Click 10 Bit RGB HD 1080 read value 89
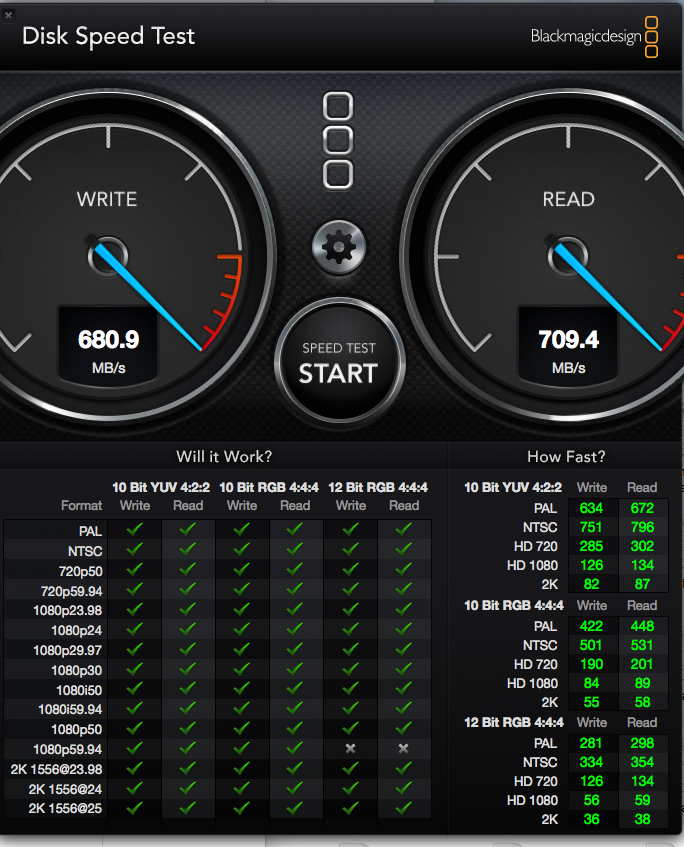 642,683
